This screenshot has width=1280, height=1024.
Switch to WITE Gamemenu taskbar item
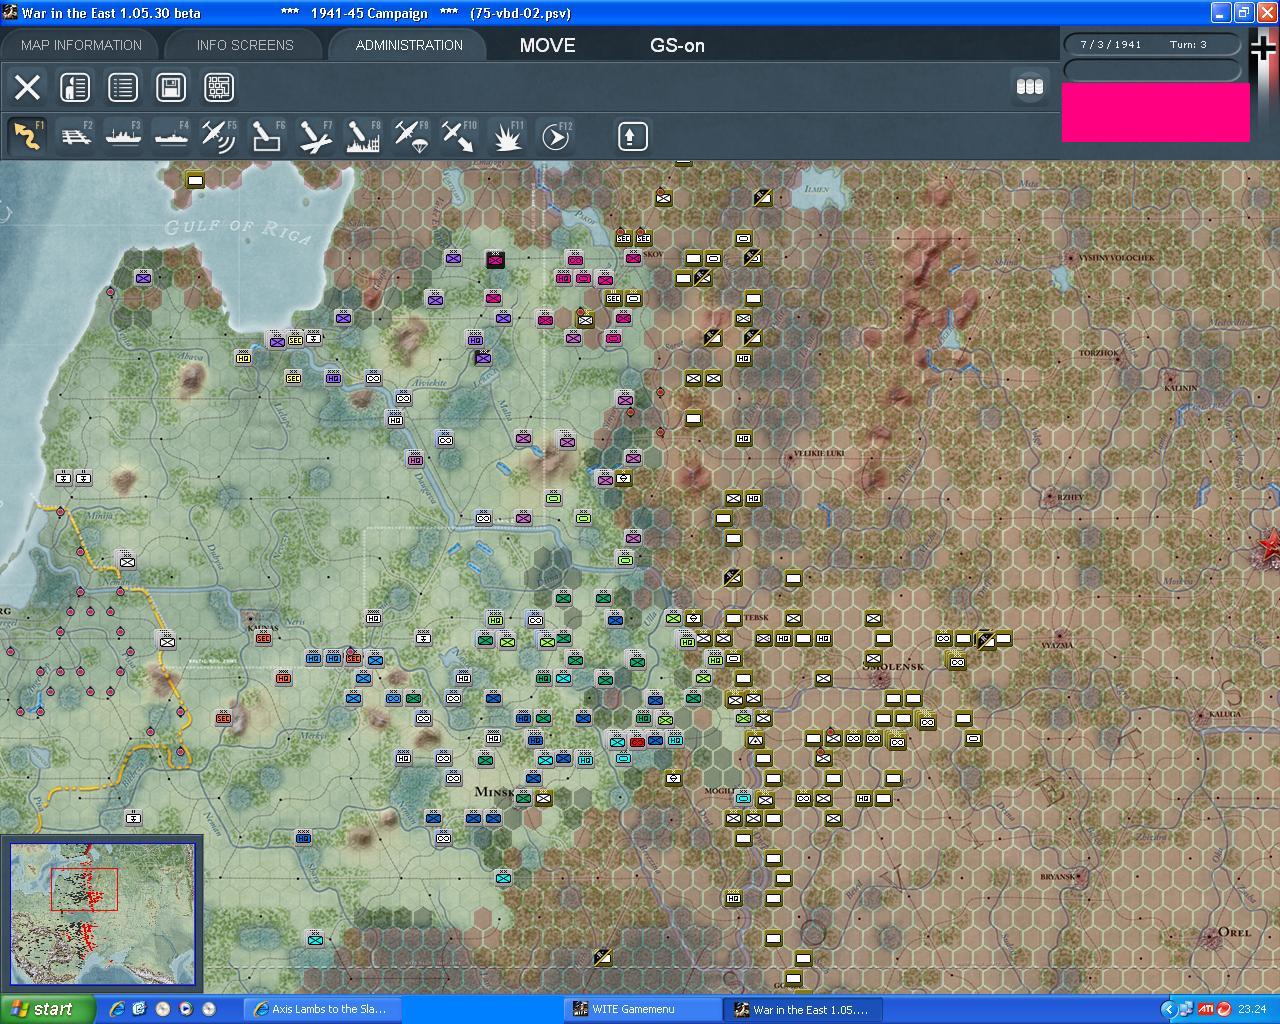coord(643,1009)
